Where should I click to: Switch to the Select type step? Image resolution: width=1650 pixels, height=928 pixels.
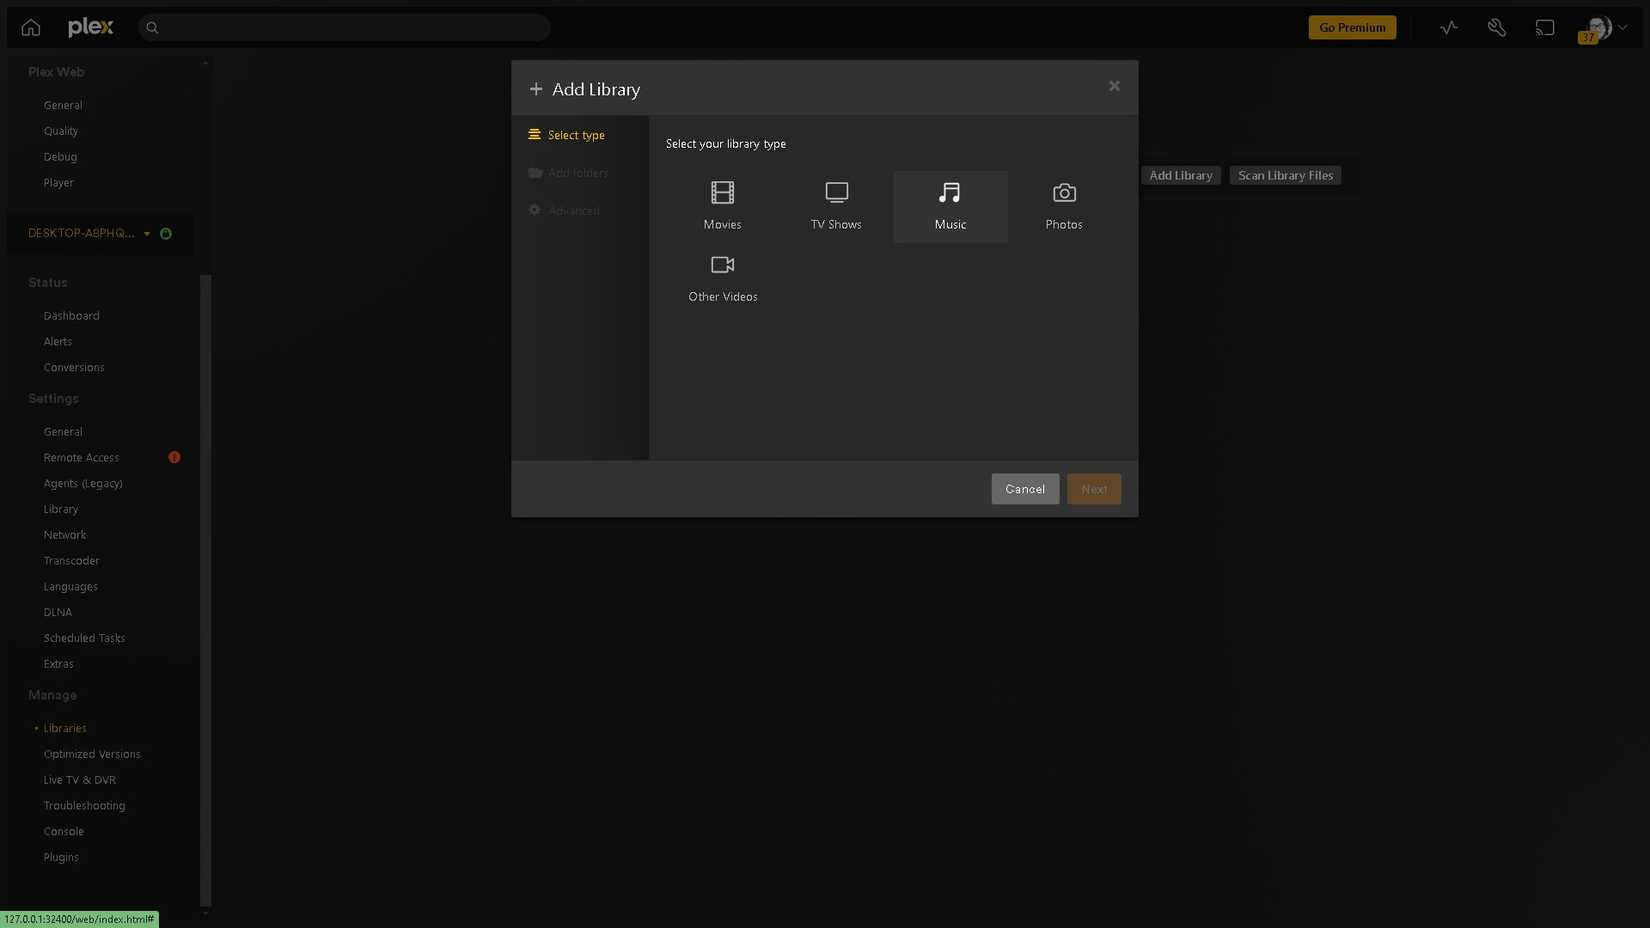[x=576, y=134]
